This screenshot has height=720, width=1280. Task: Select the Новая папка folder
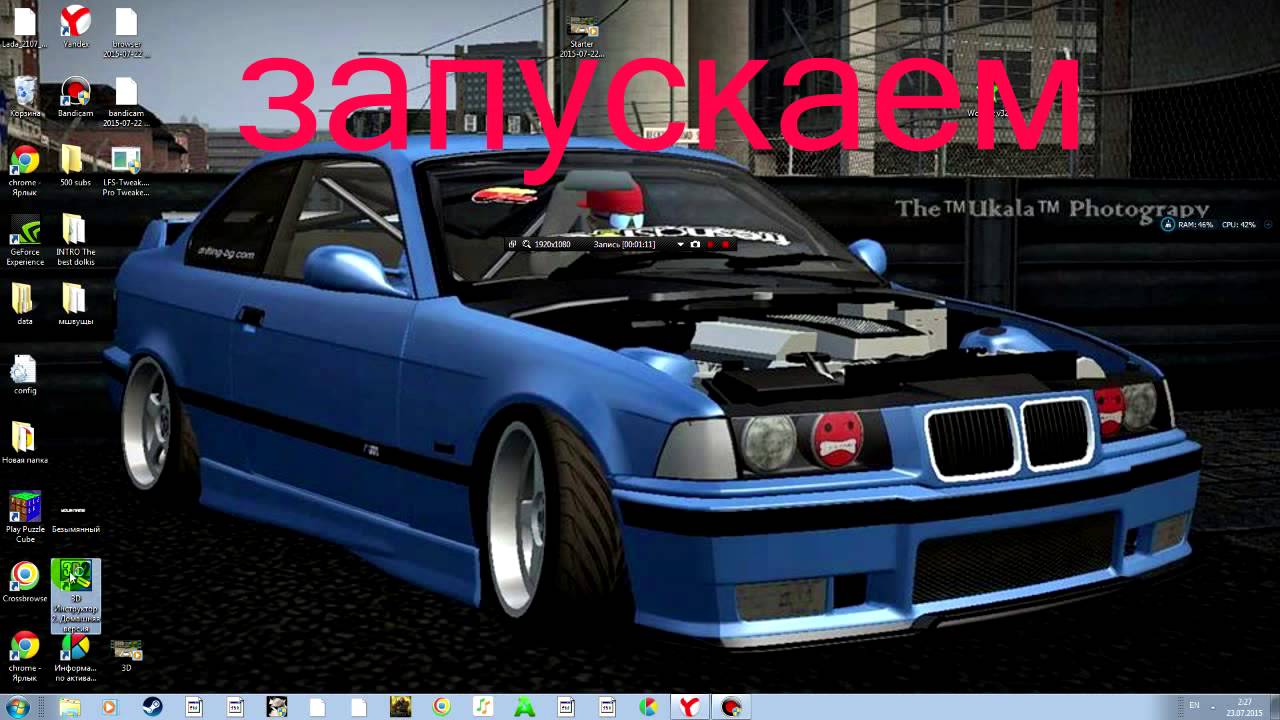point(24,444)
